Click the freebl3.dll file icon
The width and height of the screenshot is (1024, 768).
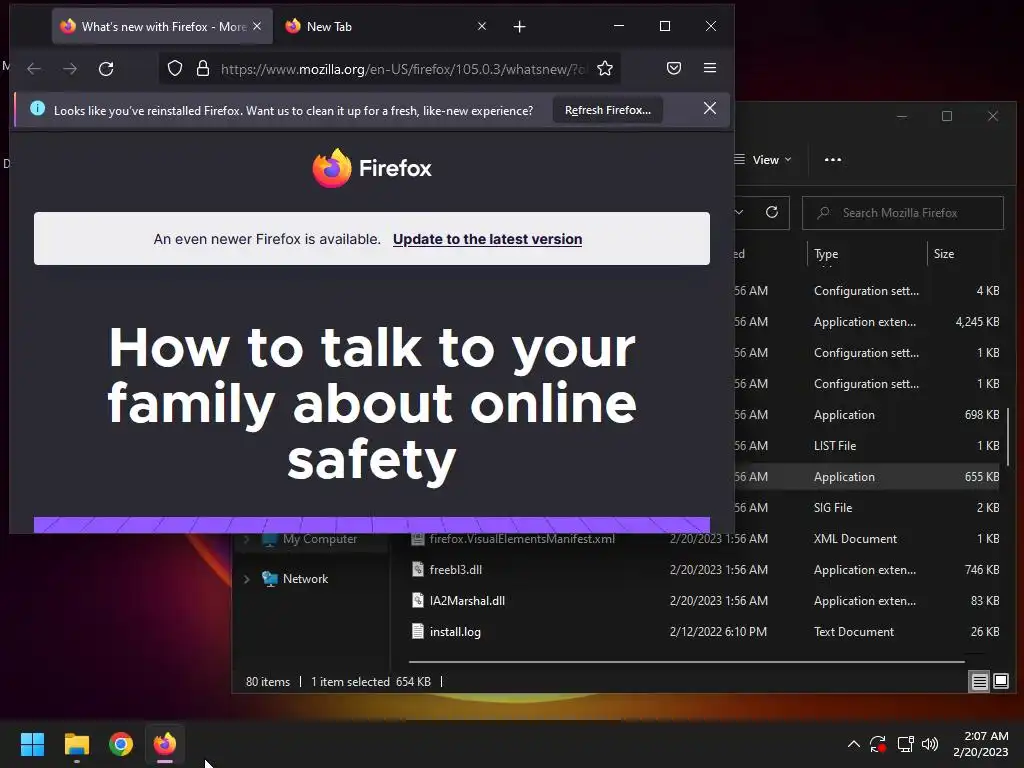[418, 569]
